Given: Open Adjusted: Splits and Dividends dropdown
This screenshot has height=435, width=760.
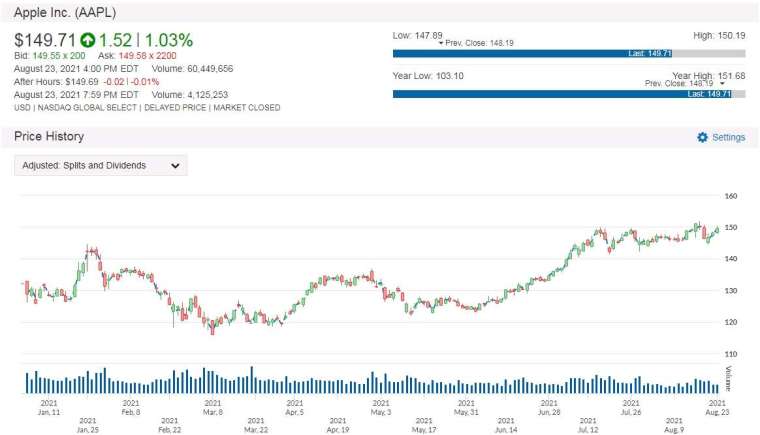Looking at the screenshot, I should tap(101, 165).
